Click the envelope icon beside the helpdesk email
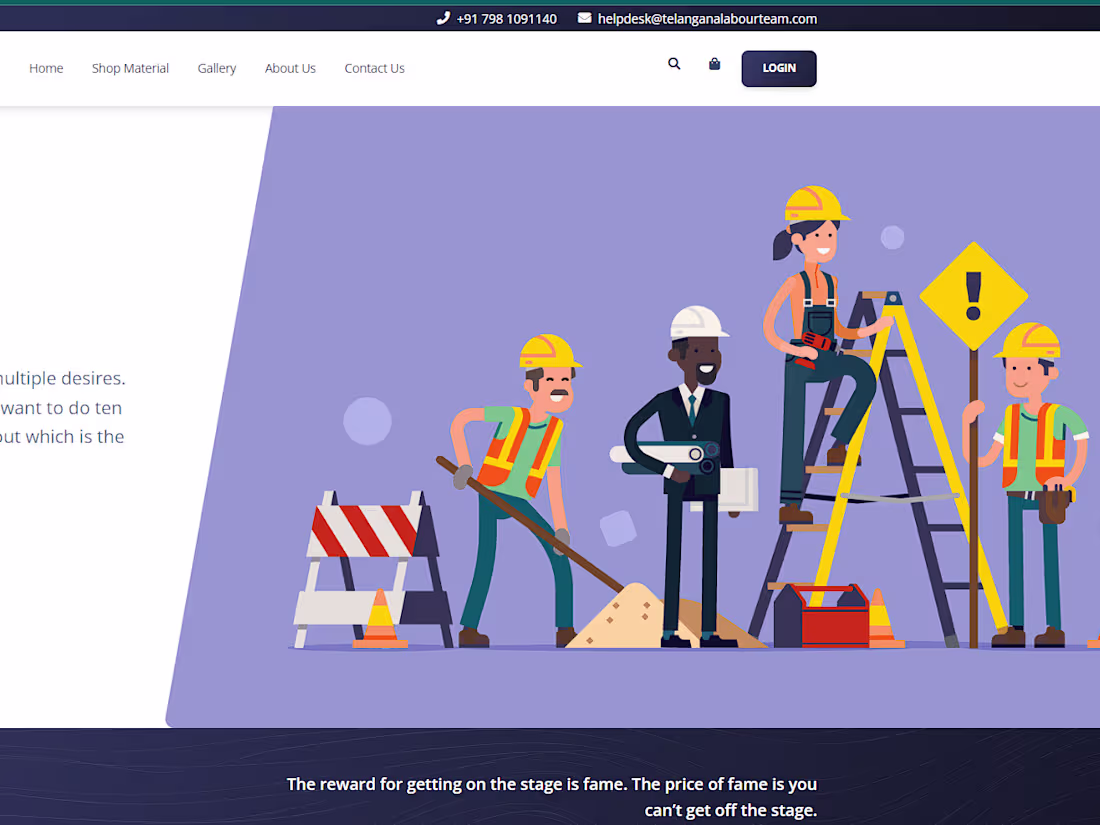The width and height of the screenshot is (1100, 825). pyautogui.click(x=583, y=17)
